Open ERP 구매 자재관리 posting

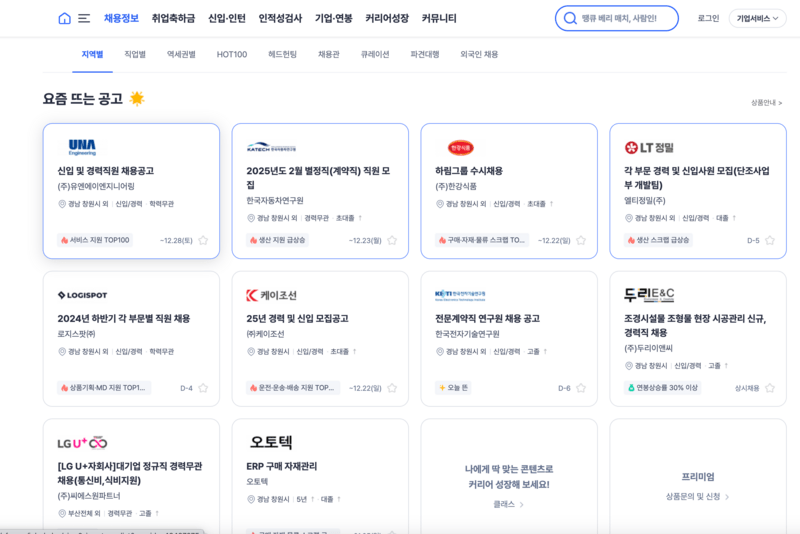[282, 467]
